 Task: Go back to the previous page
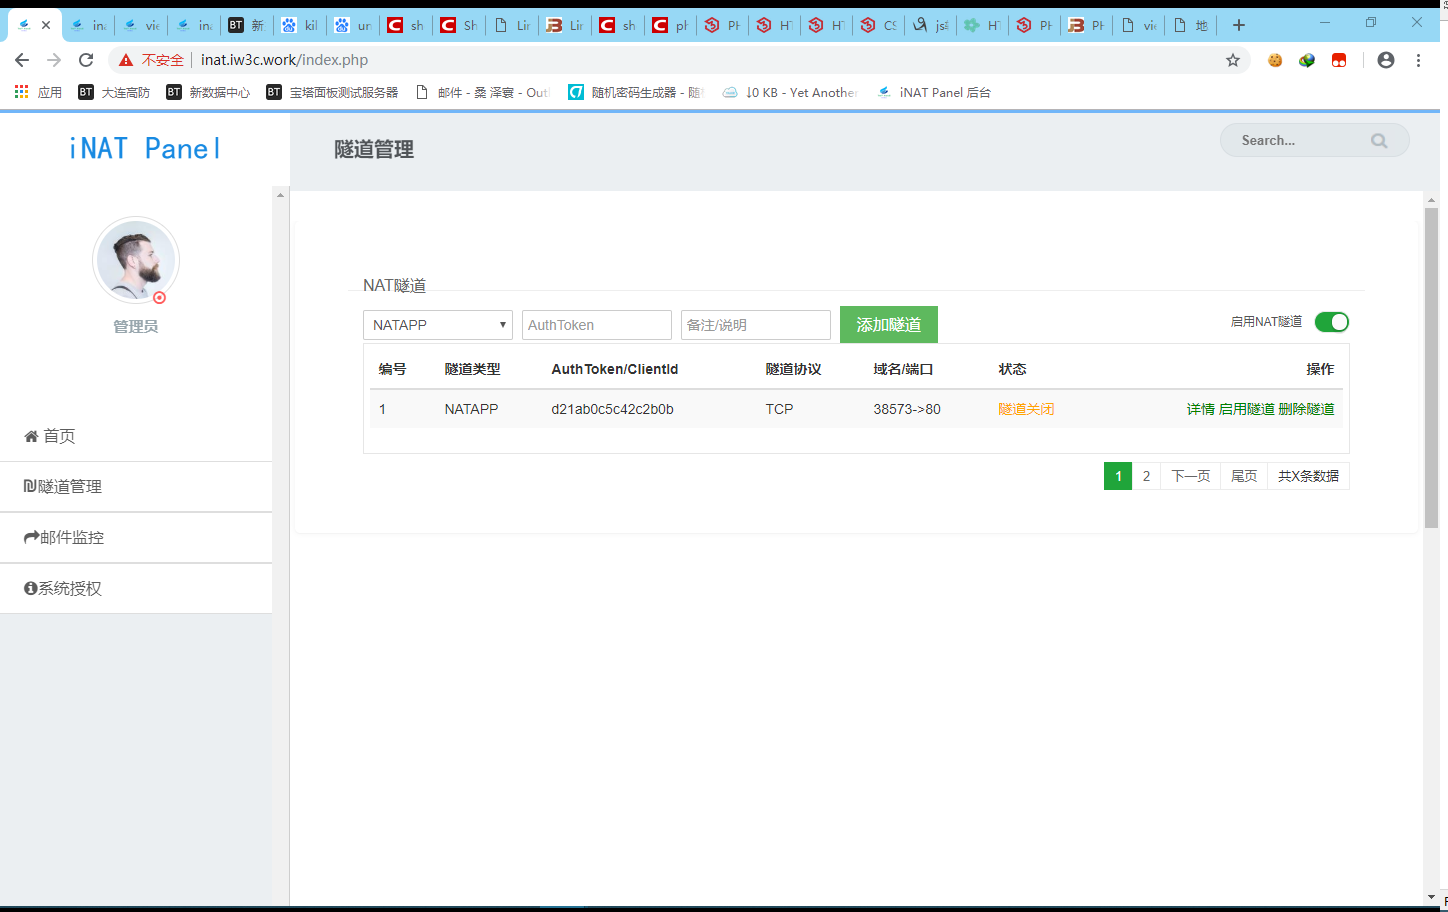22,60
